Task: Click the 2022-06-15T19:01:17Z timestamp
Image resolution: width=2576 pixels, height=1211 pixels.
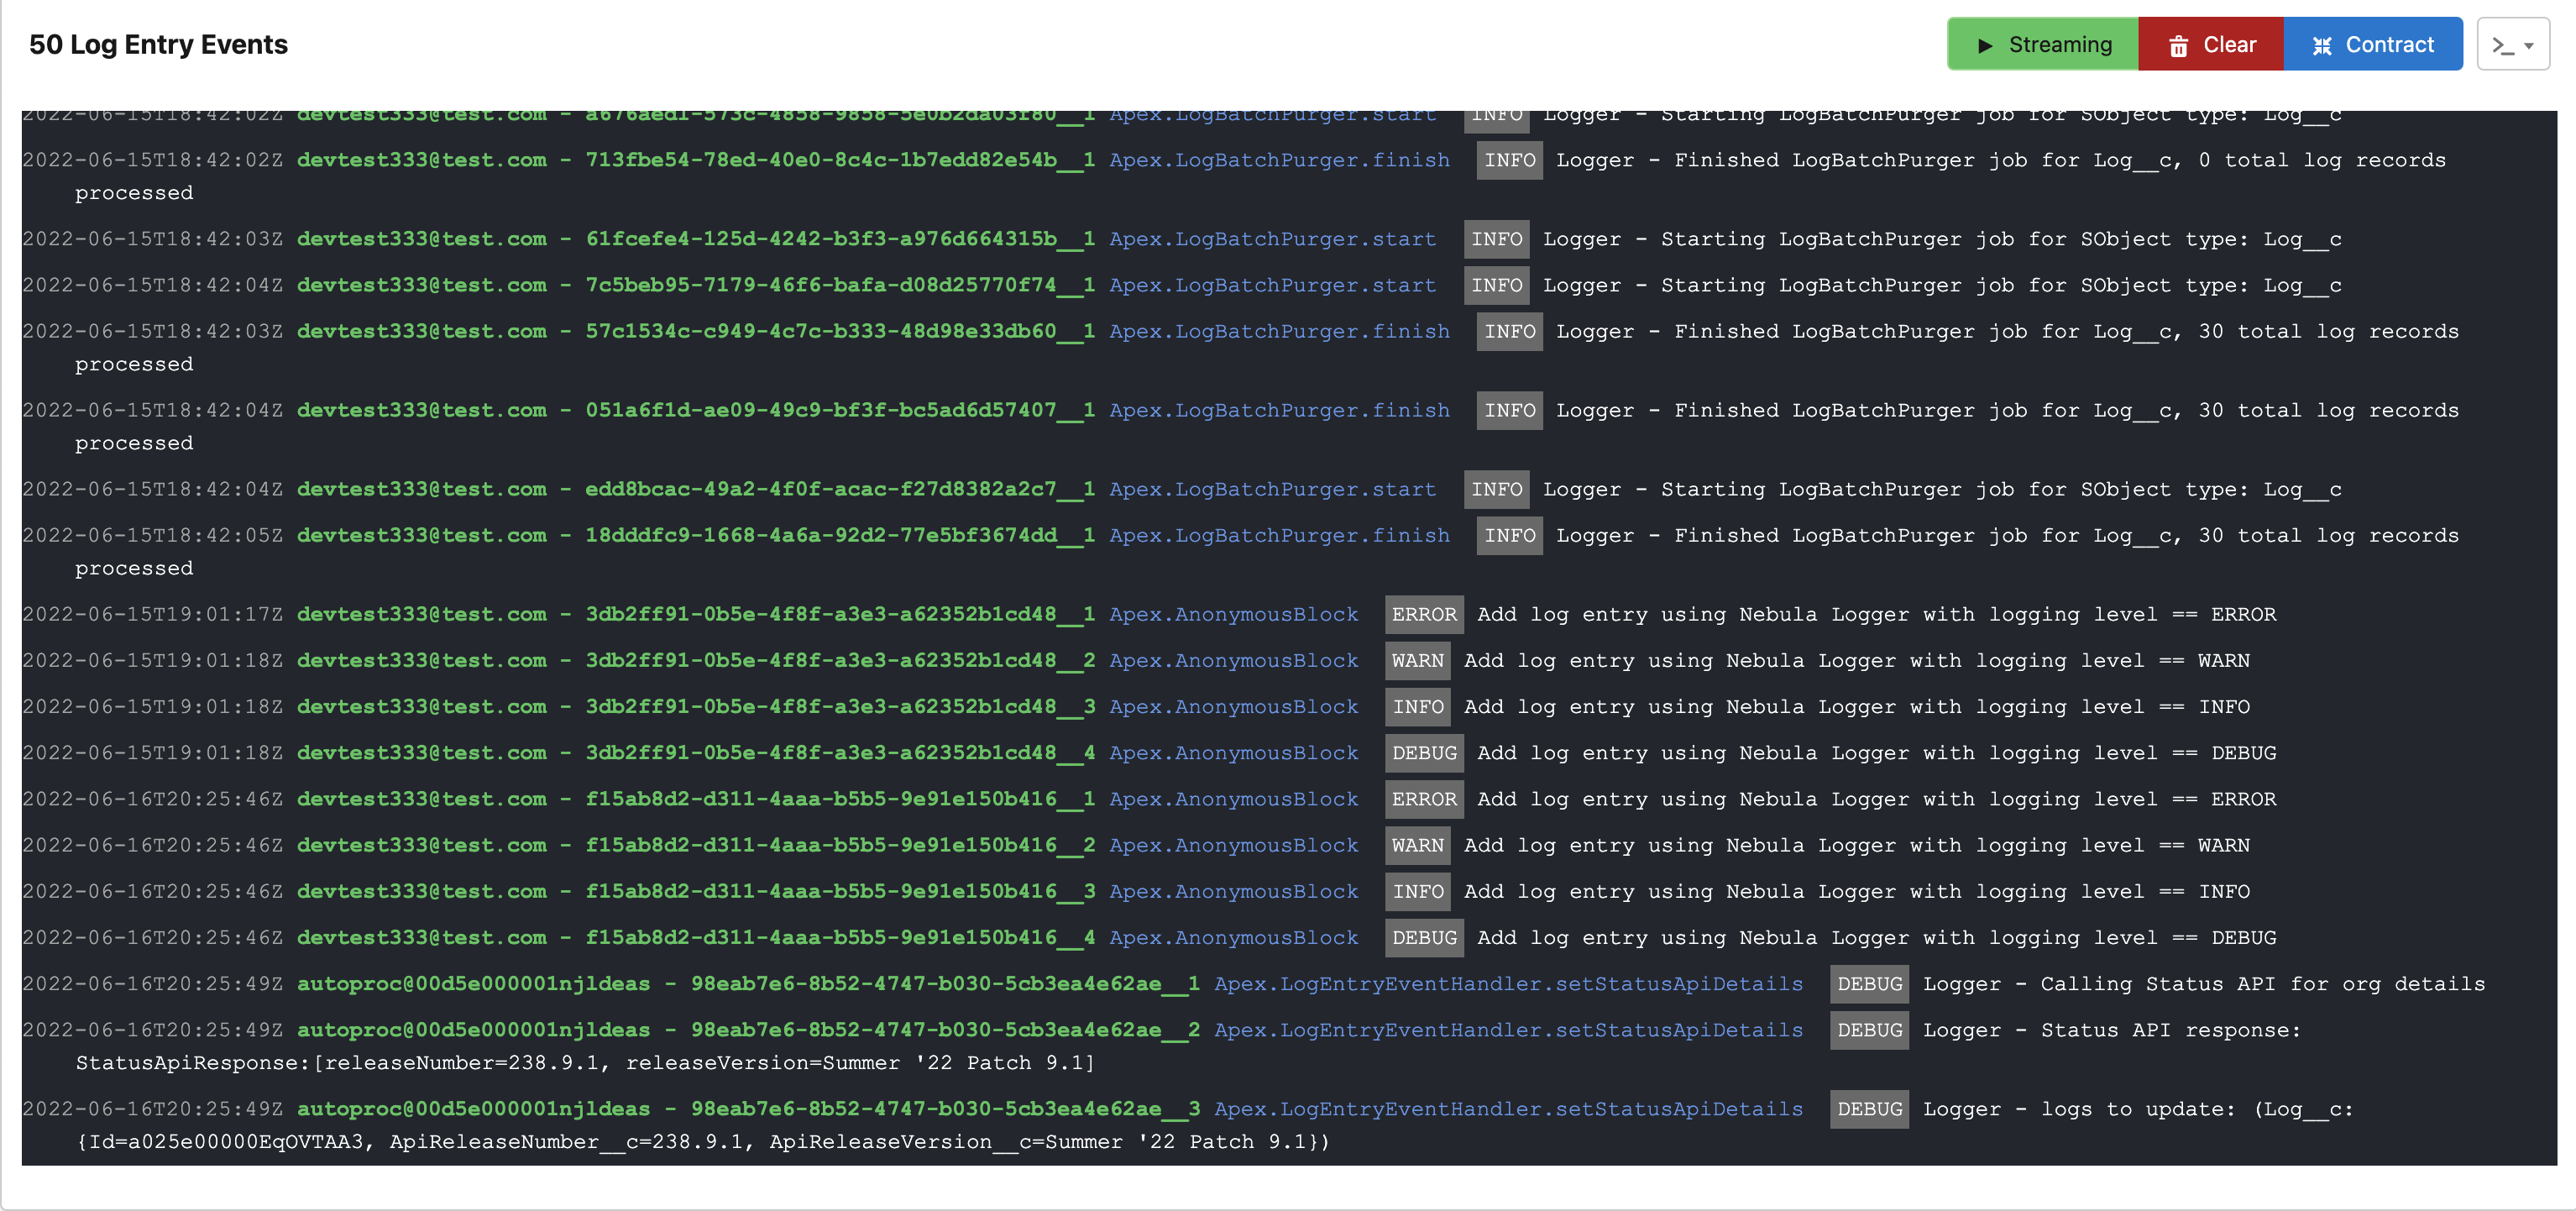Action: pos(152,614)
